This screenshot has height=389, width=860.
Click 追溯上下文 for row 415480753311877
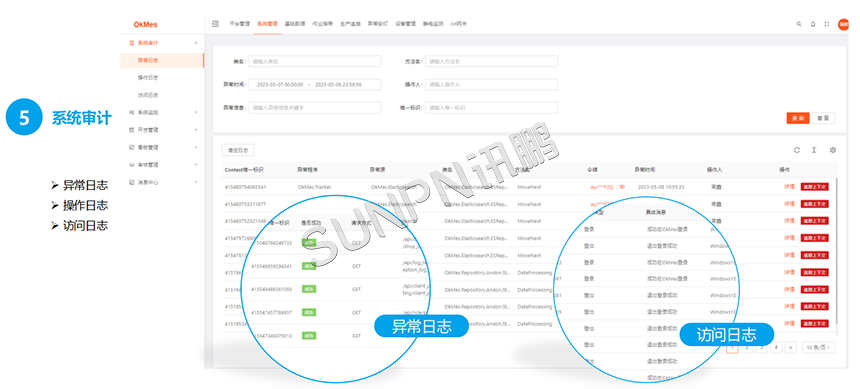click(x=814, y=204)
